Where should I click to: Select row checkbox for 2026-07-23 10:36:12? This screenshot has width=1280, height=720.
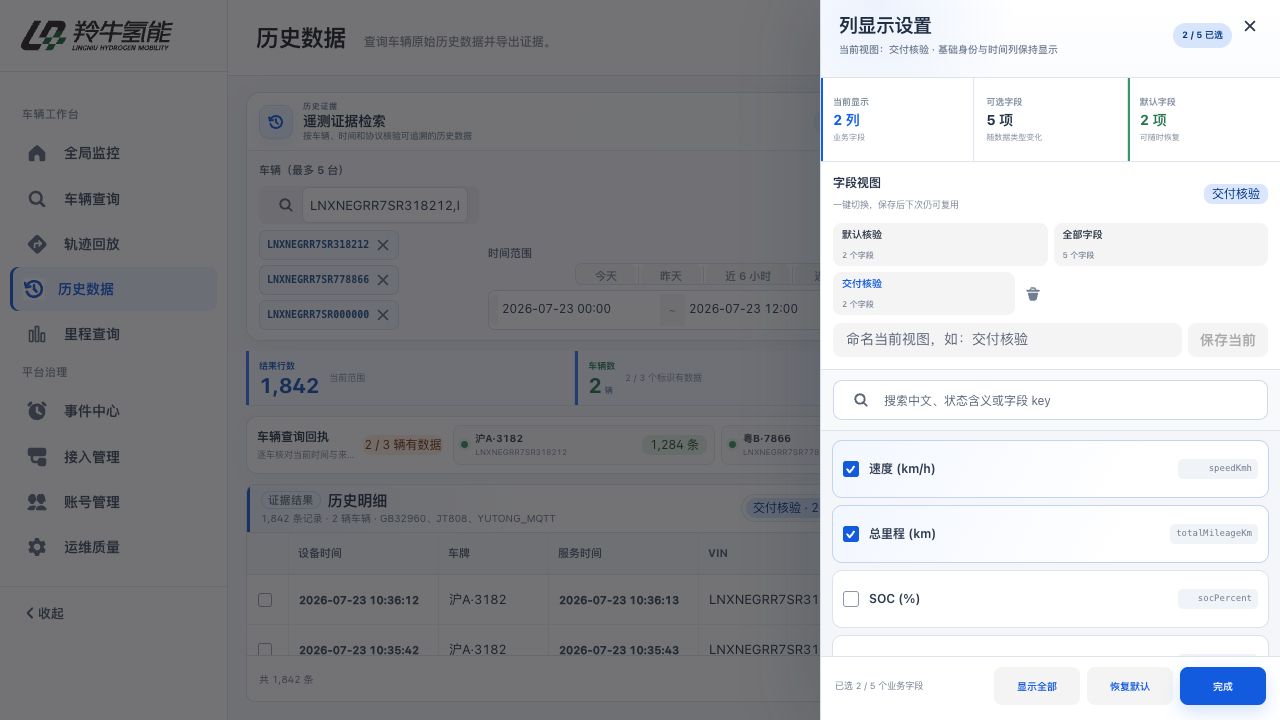tap(265, 600)
